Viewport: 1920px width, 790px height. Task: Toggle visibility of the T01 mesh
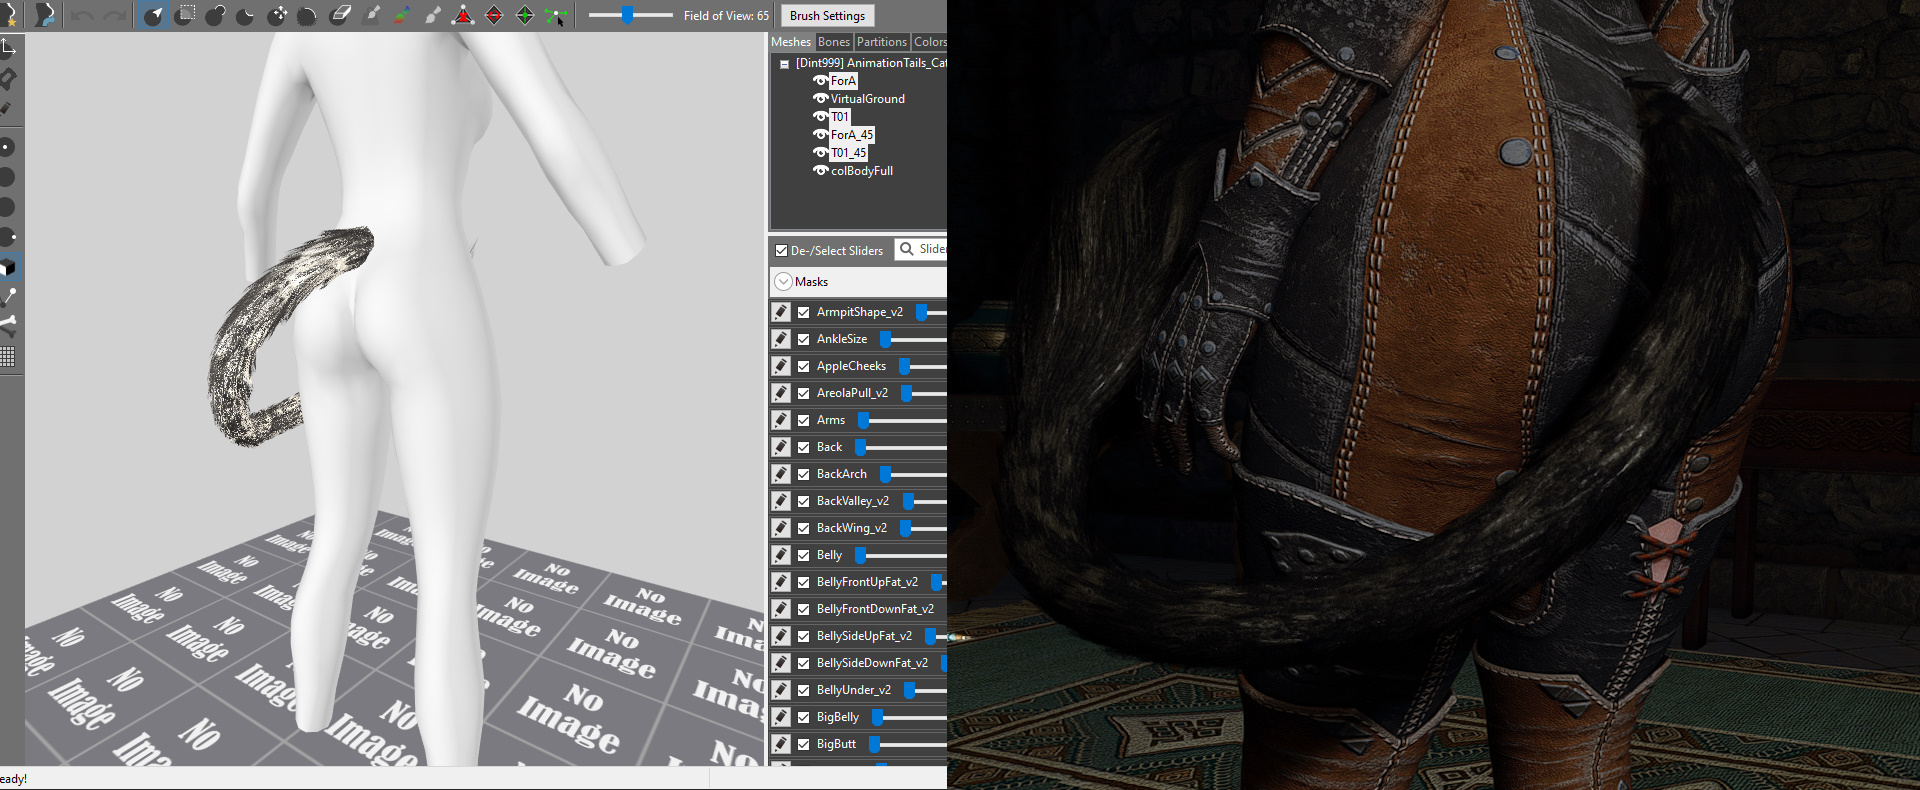(820, 117)
